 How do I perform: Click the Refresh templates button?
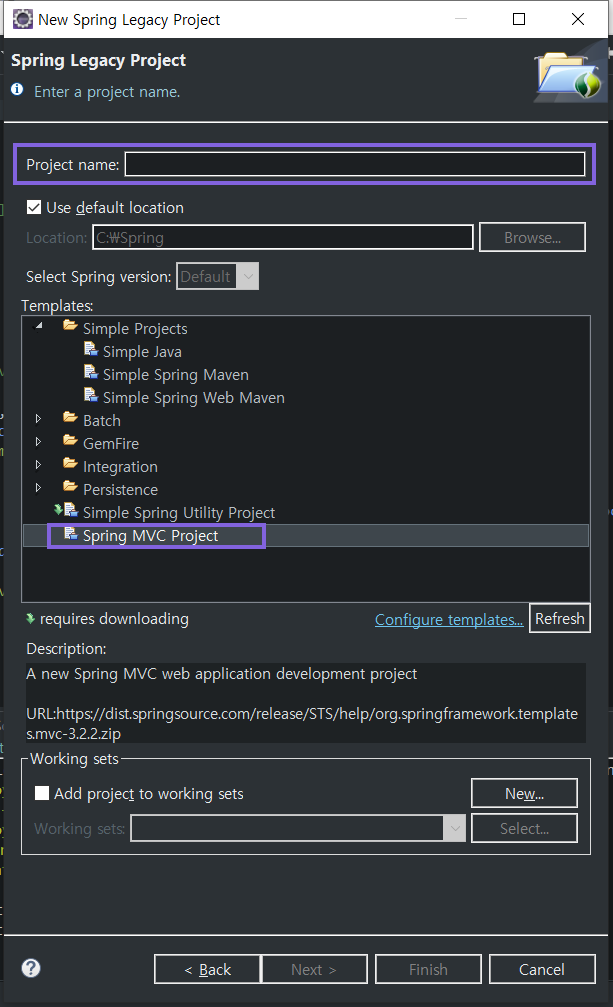tap(560, 618)
